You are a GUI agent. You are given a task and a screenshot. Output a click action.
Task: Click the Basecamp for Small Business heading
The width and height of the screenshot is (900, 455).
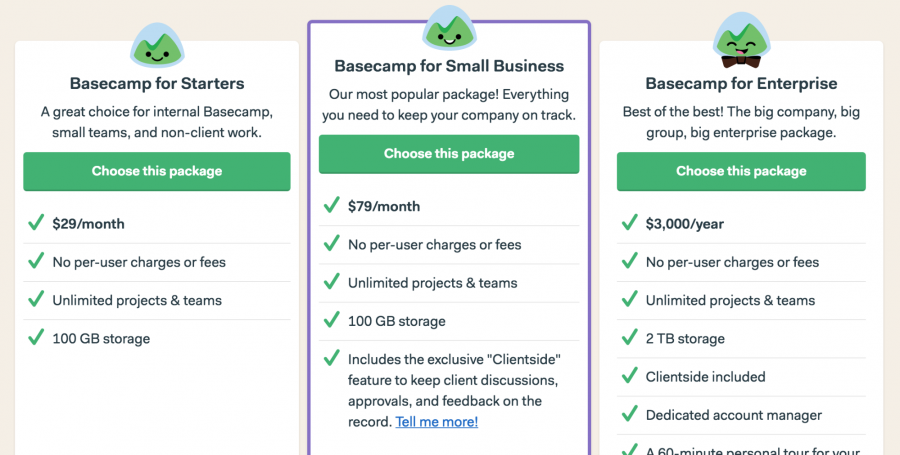(449, 66)
